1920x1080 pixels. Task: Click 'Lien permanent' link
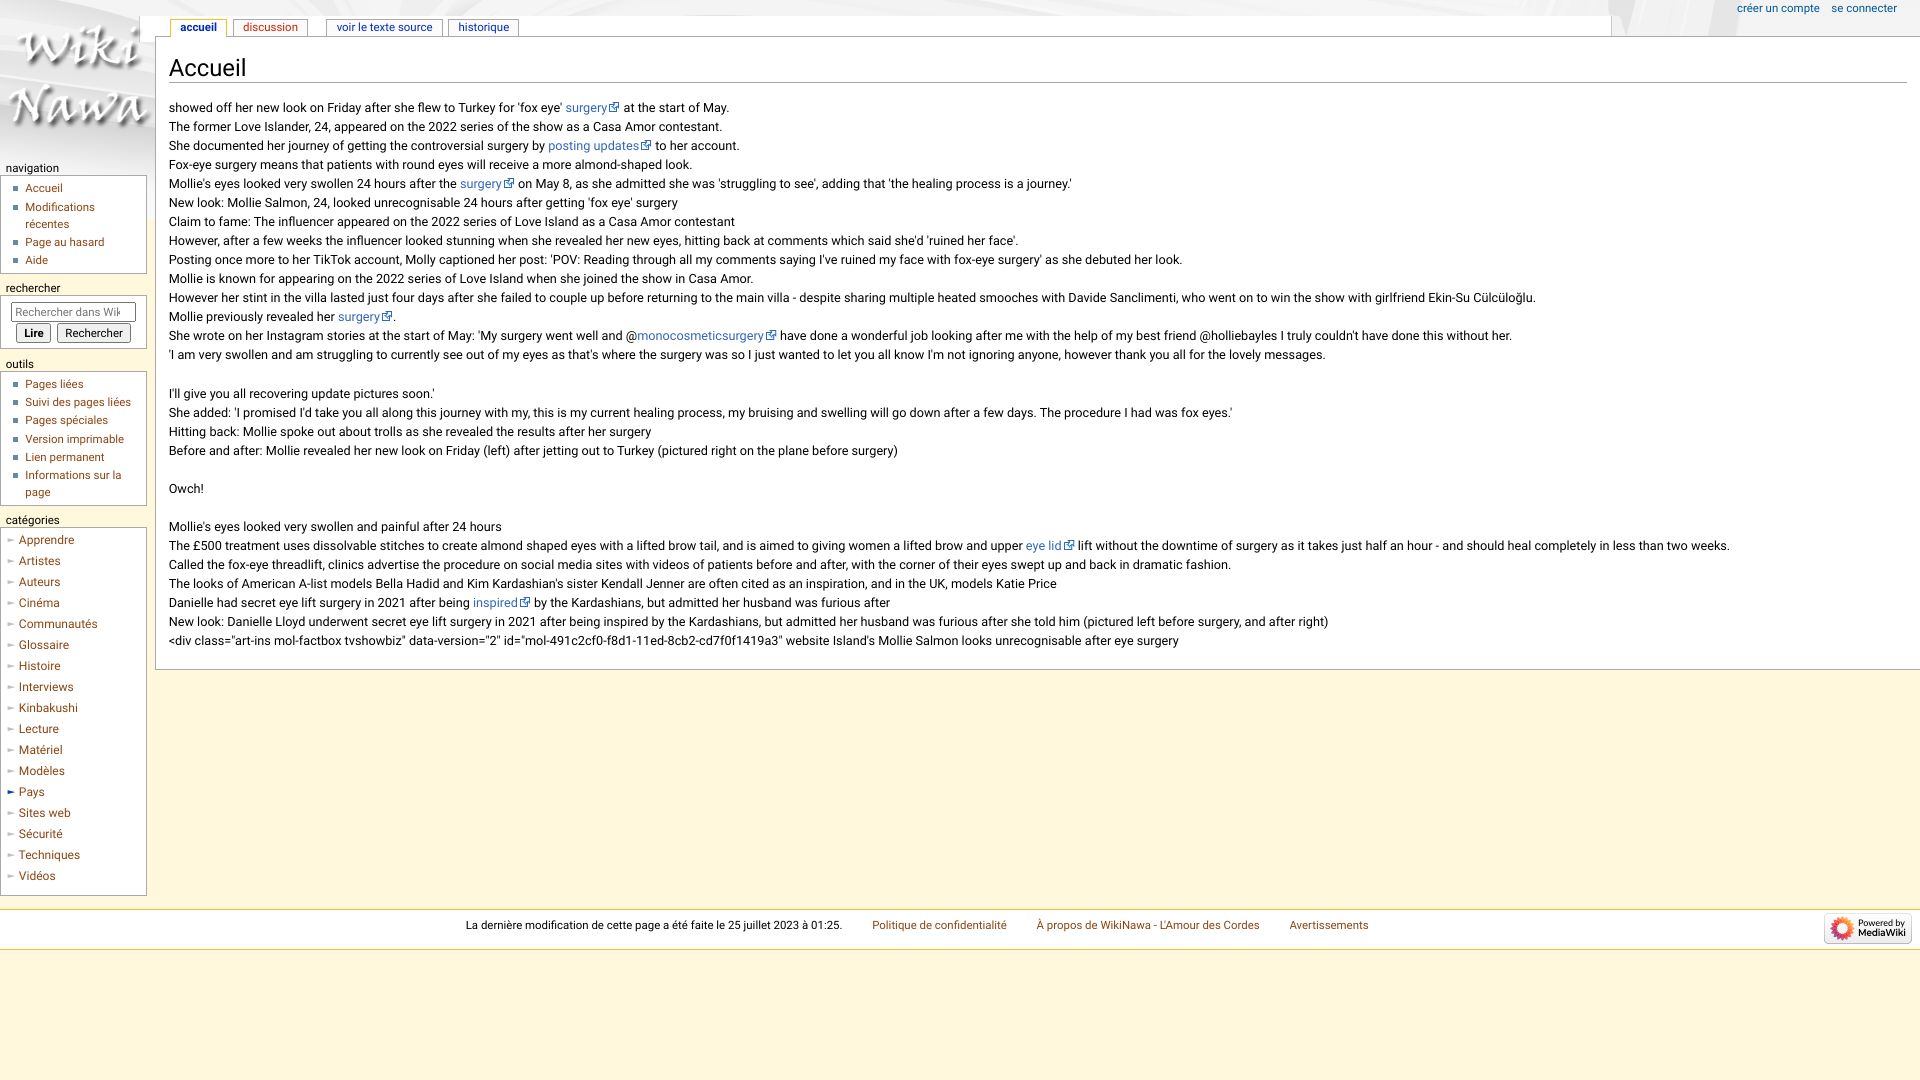tap(64, 457)
